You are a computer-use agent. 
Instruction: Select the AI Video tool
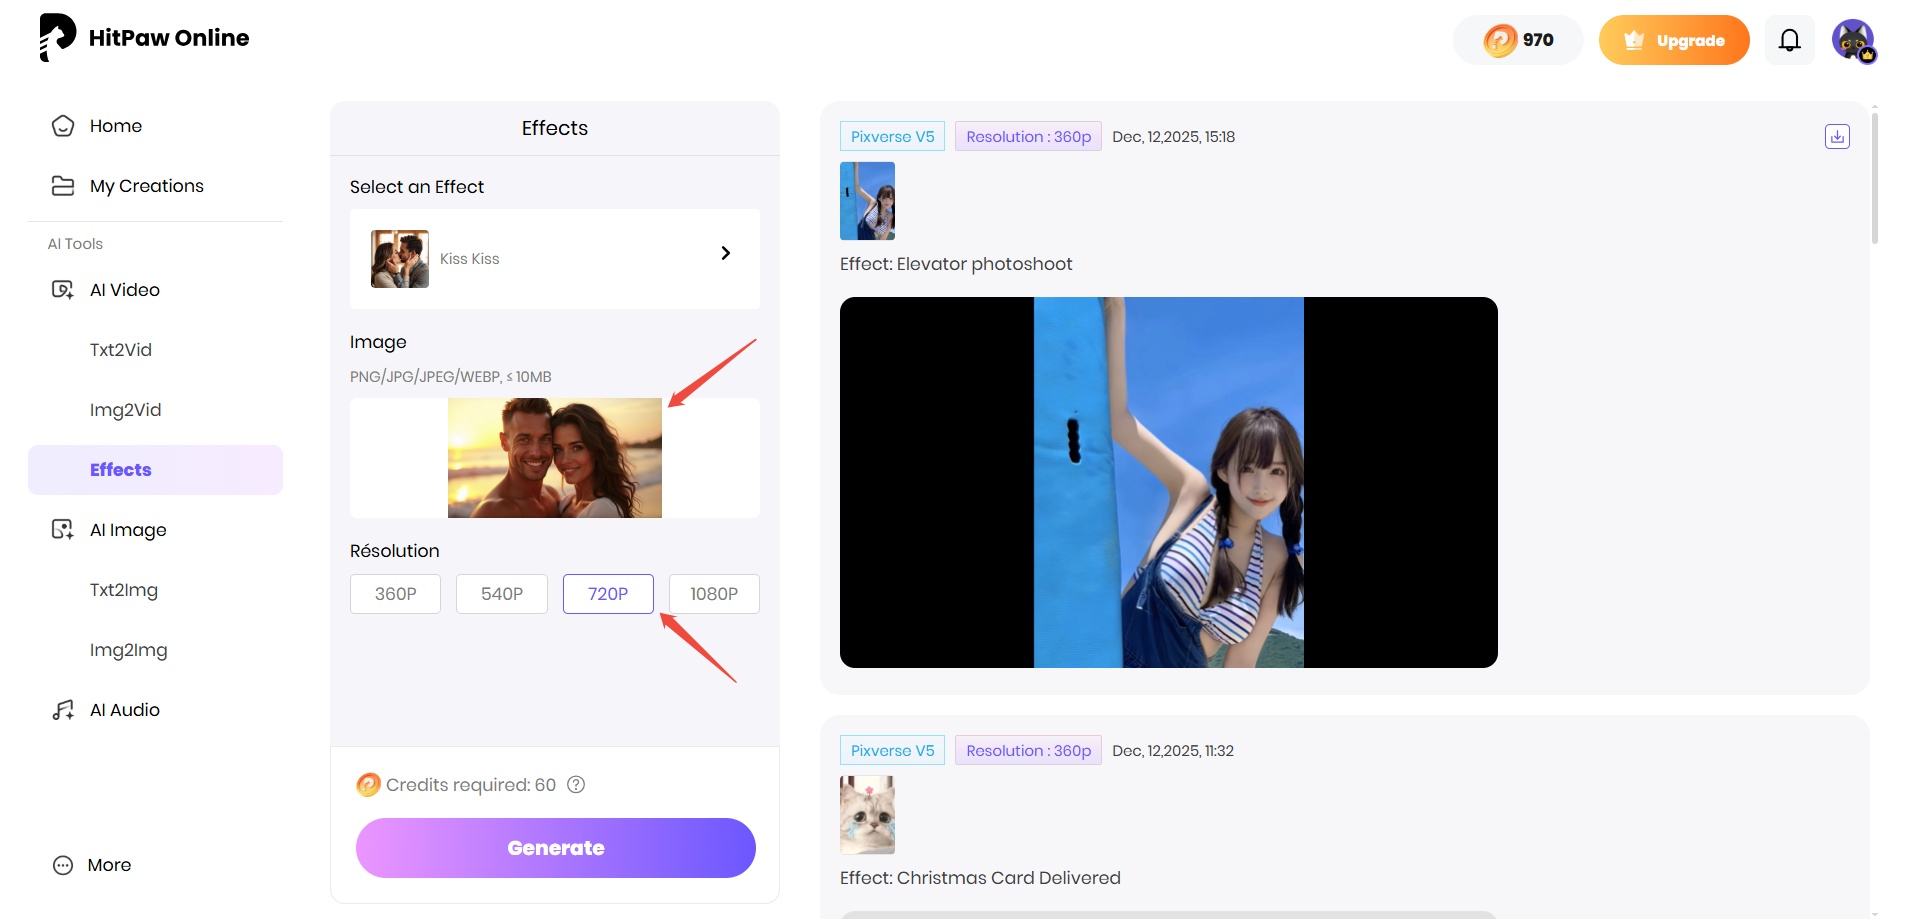point(124,289)
